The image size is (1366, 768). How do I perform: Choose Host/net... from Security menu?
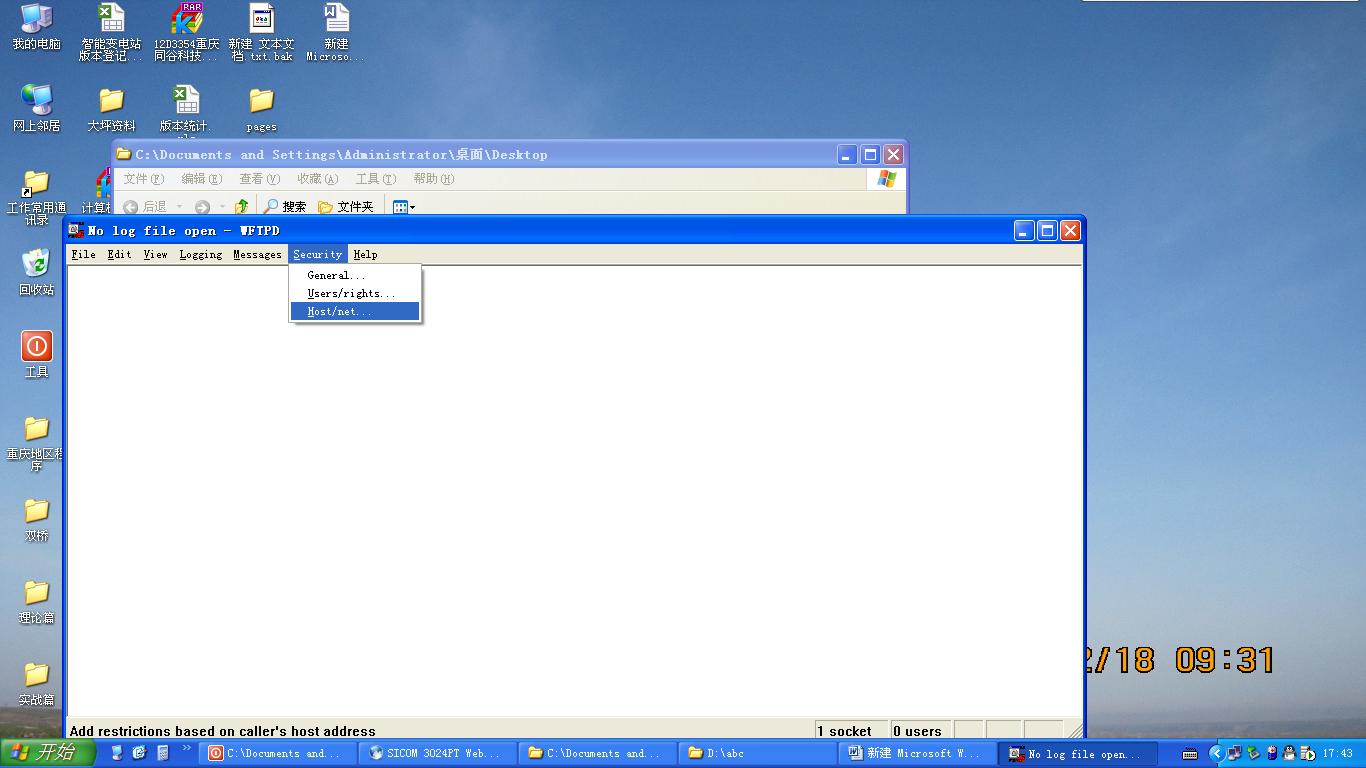pyautogui.click(x=339, y=312)
